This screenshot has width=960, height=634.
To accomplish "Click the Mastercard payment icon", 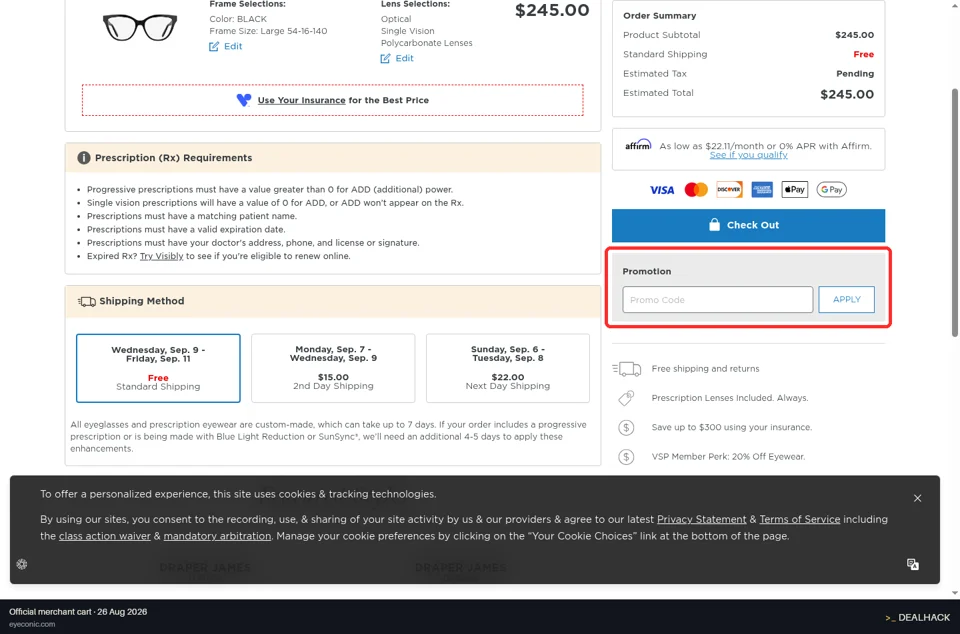I will pos(696,190).
